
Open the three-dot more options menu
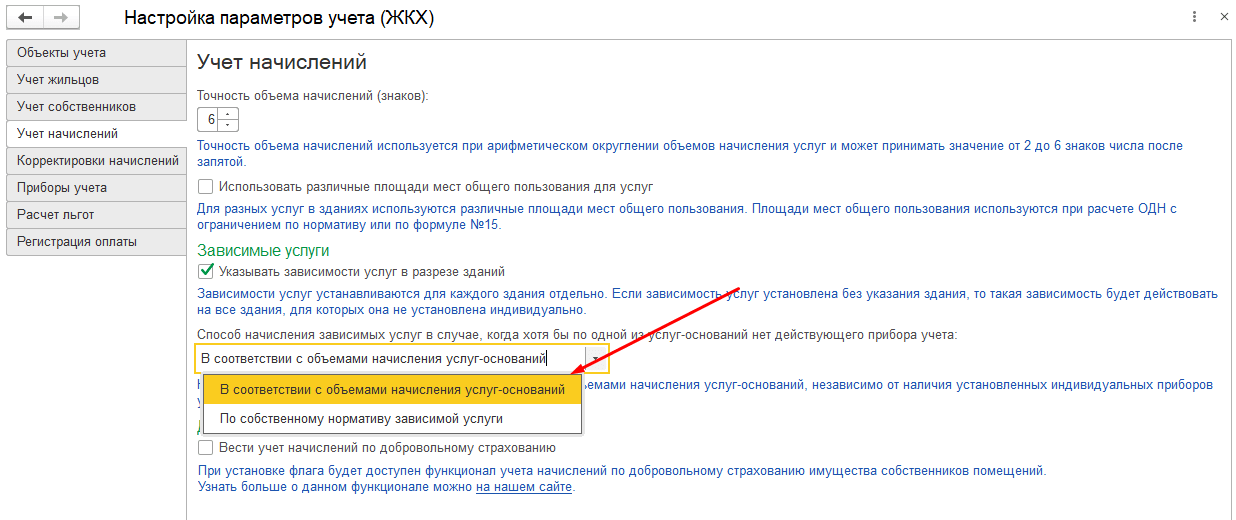click(x=1195, y=18)
